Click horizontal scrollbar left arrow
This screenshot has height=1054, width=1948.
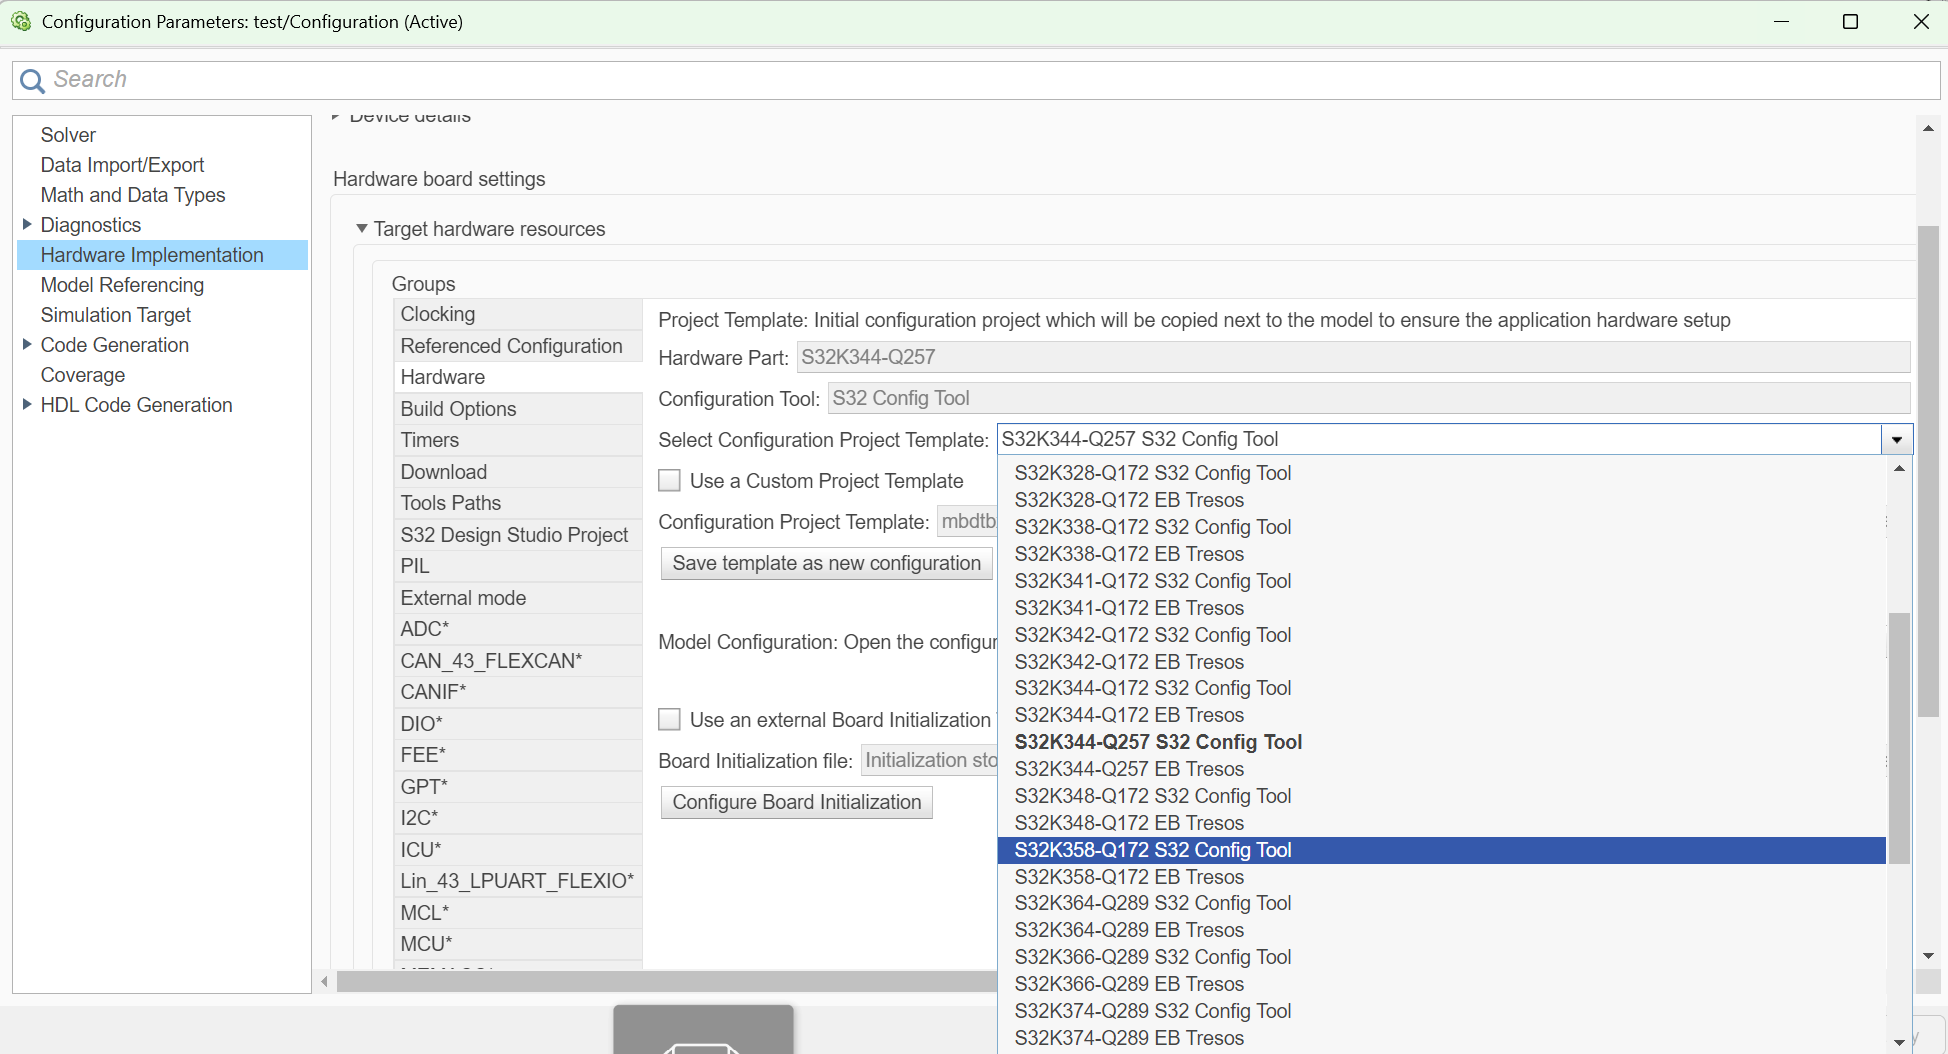point(325,982)
